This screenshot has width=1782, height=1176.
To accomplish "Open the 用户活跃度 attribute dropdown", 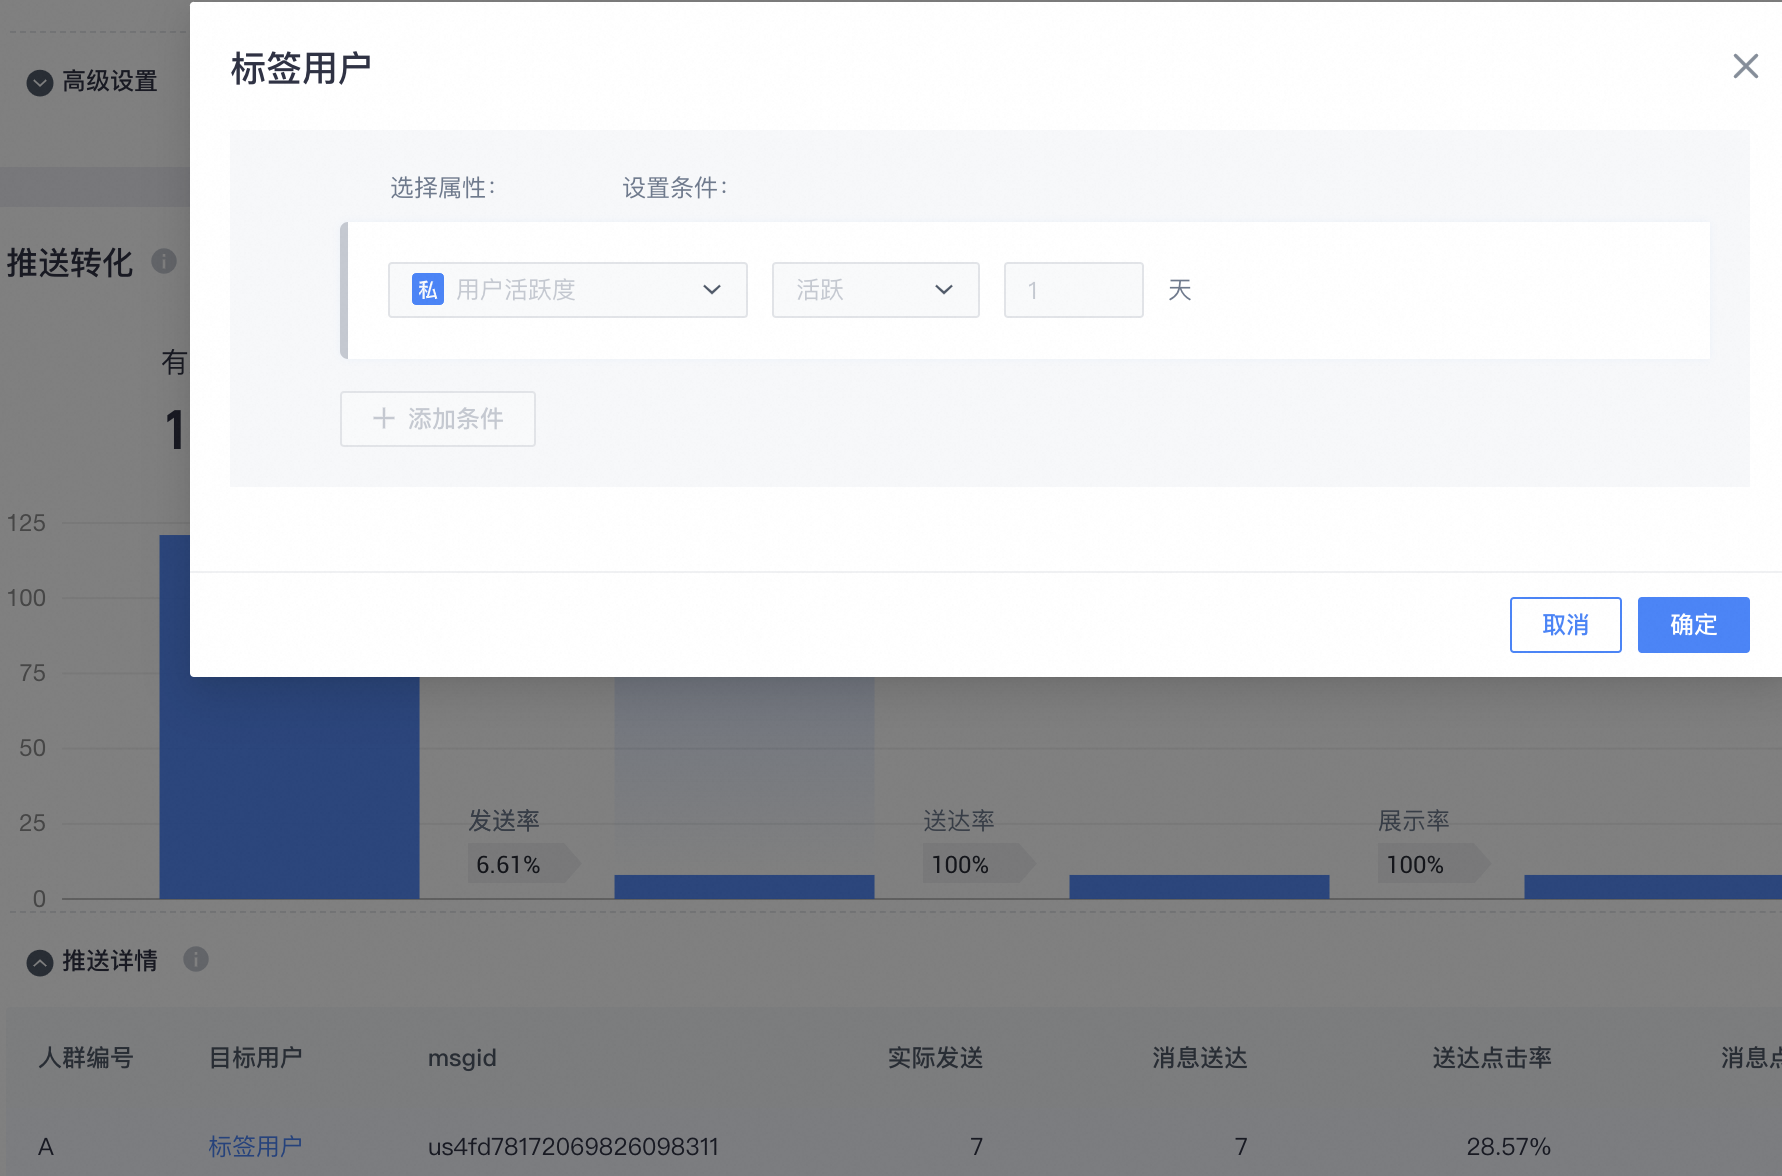I will 567,290.
